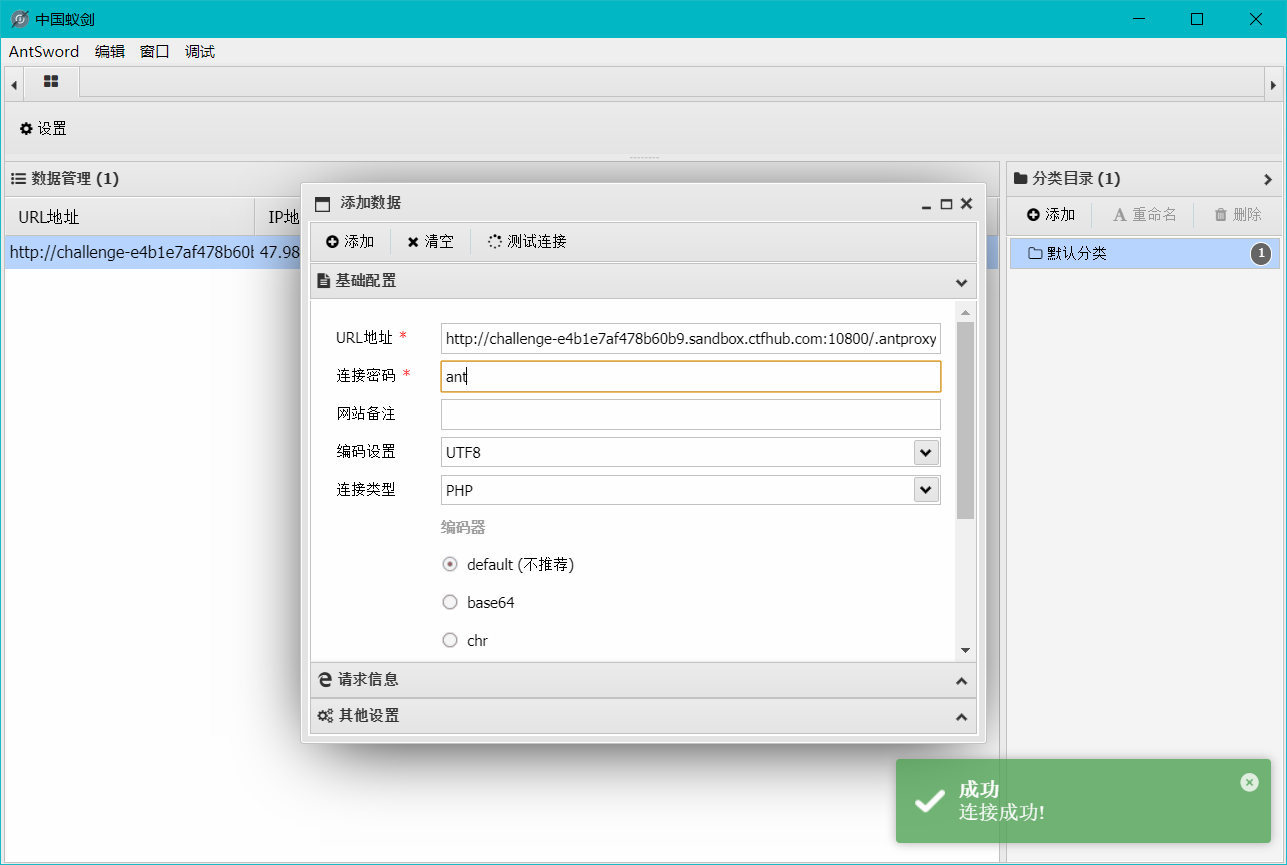The image size is (1287, 865).
Task: Add a new category in 分类目录
Action: 1050,215
